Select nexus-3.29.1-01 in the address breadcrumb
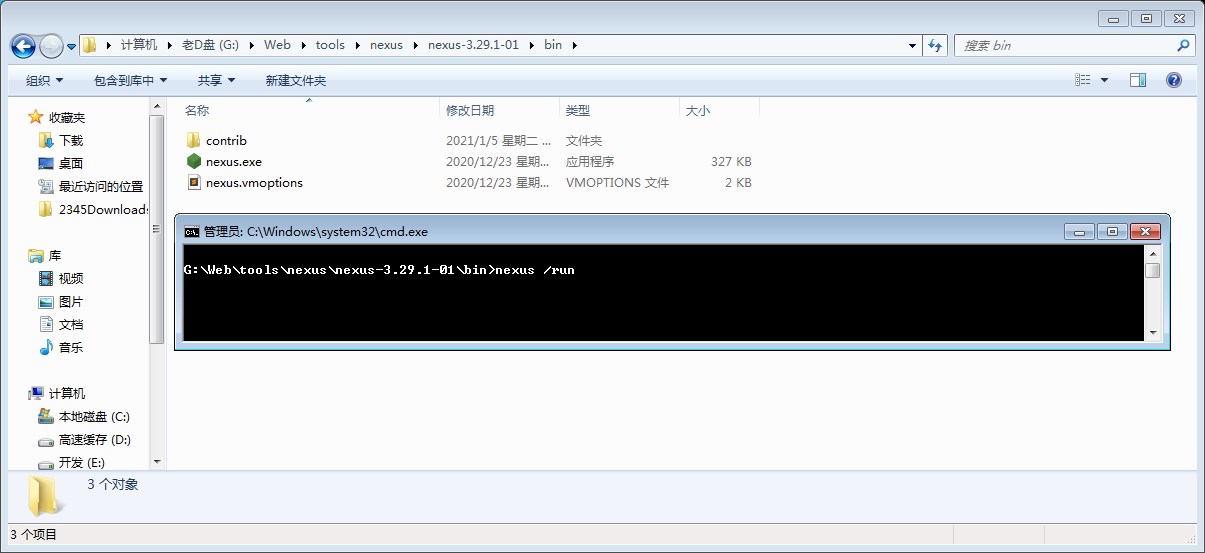The image size is (1205, 553). (473, 45)
